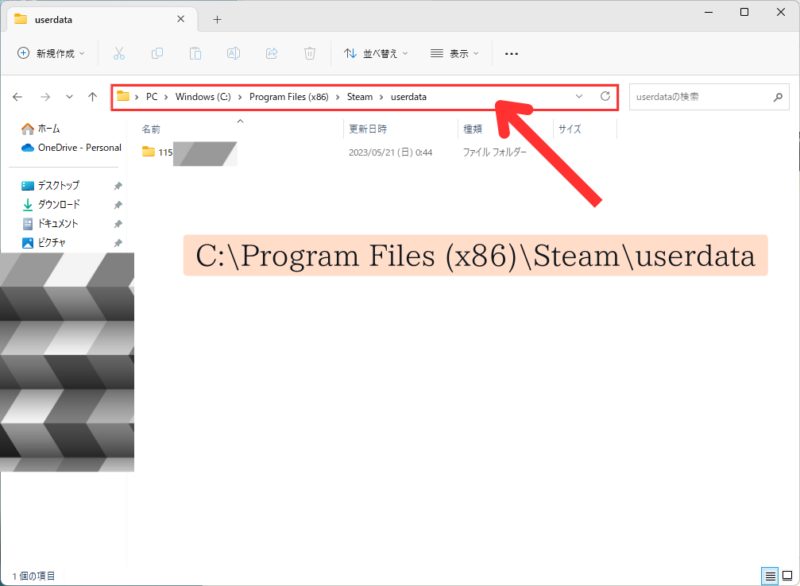The height and width of the screenshot is (586, 800).
Task: Click the 1 個の項目 status text
Action: [x=34, y=576]
